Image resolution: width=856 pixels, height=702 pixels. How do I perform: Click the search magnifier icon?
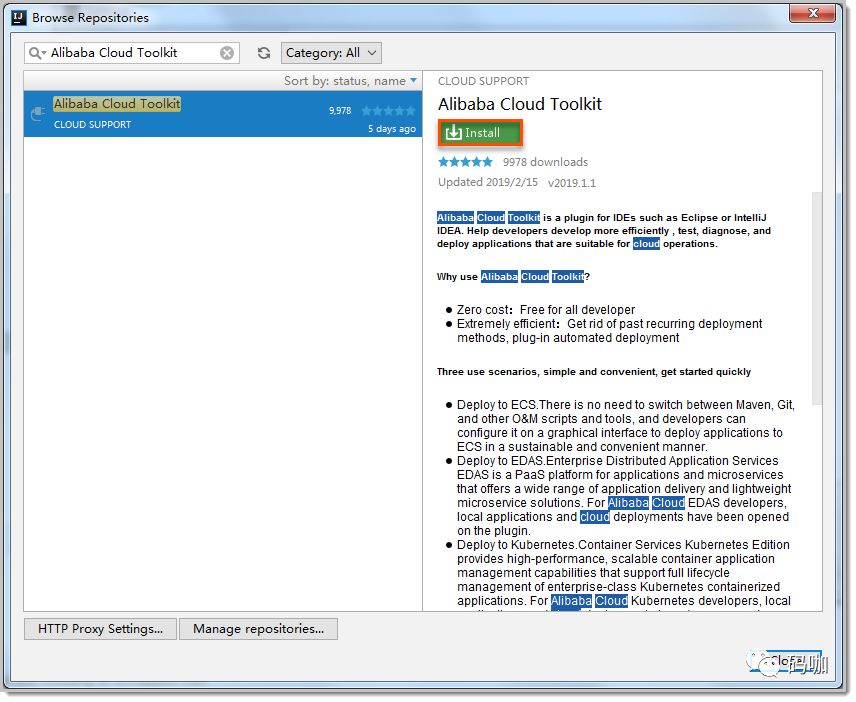(37, 53)
